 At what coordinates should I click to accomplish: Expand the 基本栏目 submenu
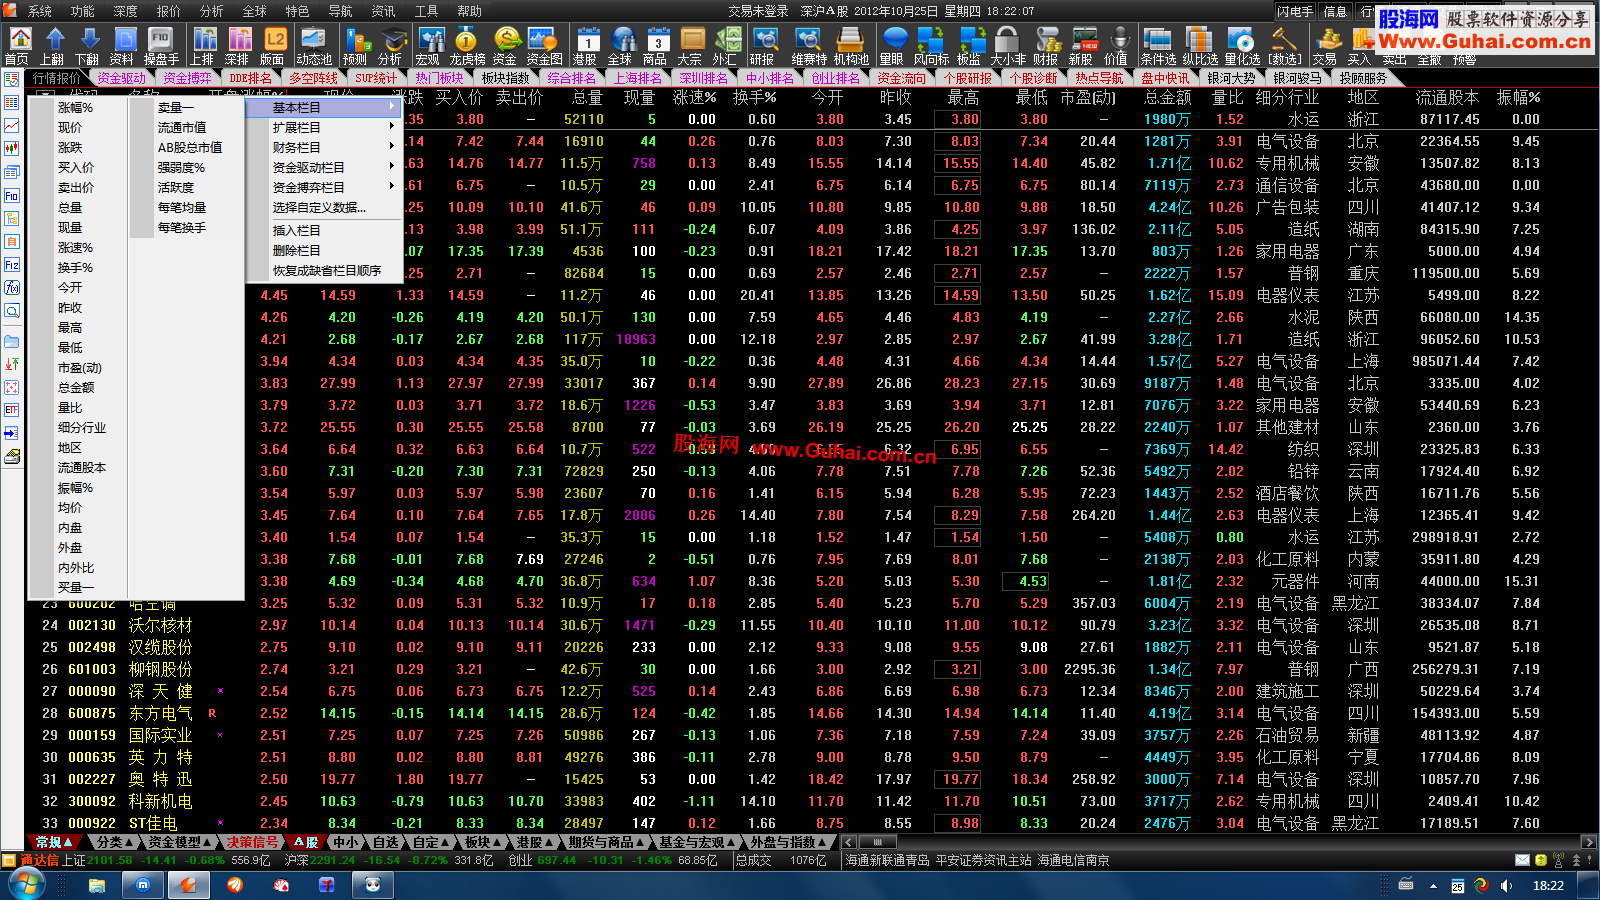coord(325,107)
